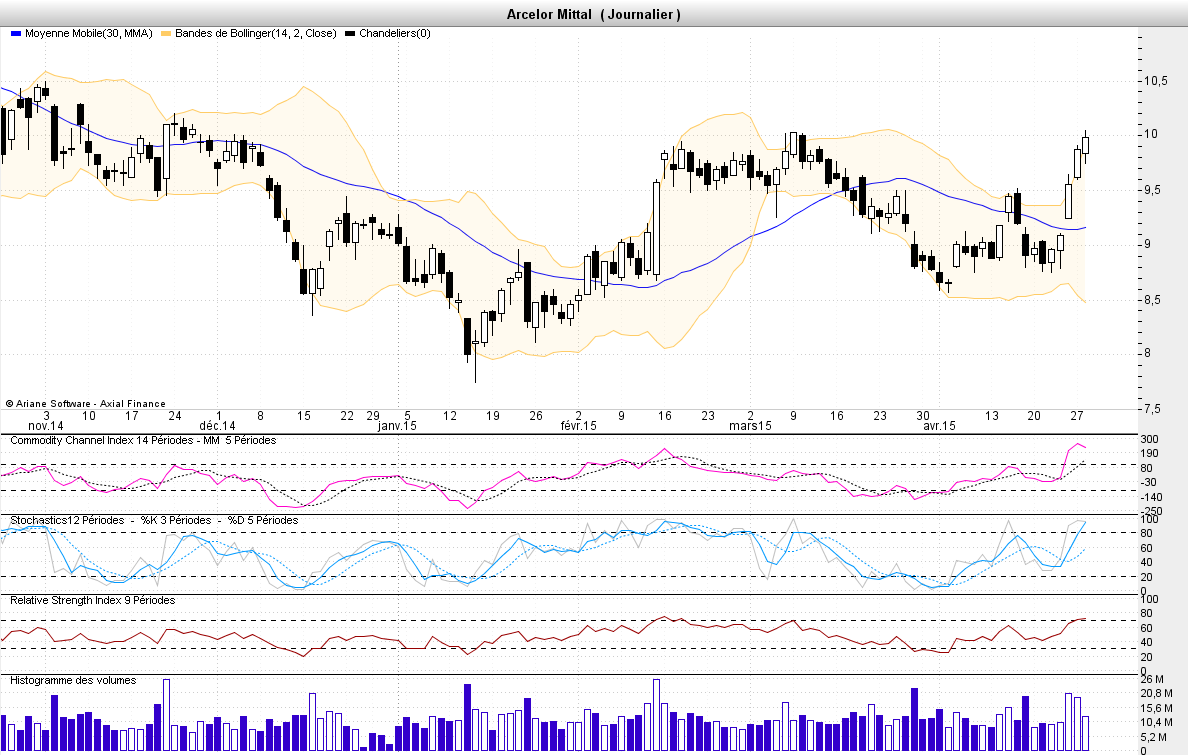The width and height of the screenshot is (1188, 755).
Task: Click the Relative Strength Index 9 Périodes heading
Action: [x=92, y=600]
